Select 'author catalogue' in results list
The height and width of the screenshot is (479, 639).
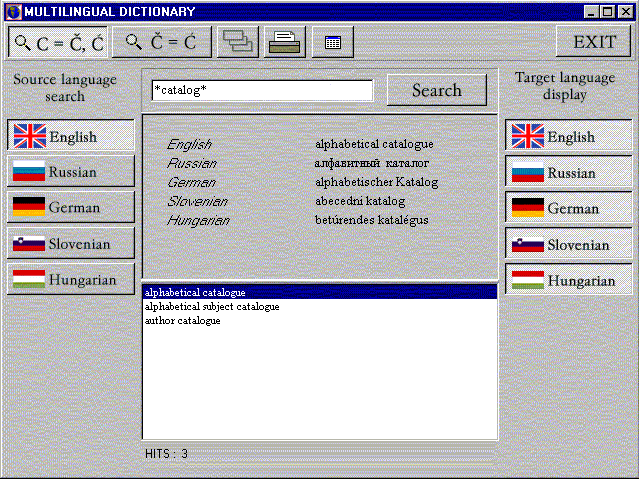point(182,321)
